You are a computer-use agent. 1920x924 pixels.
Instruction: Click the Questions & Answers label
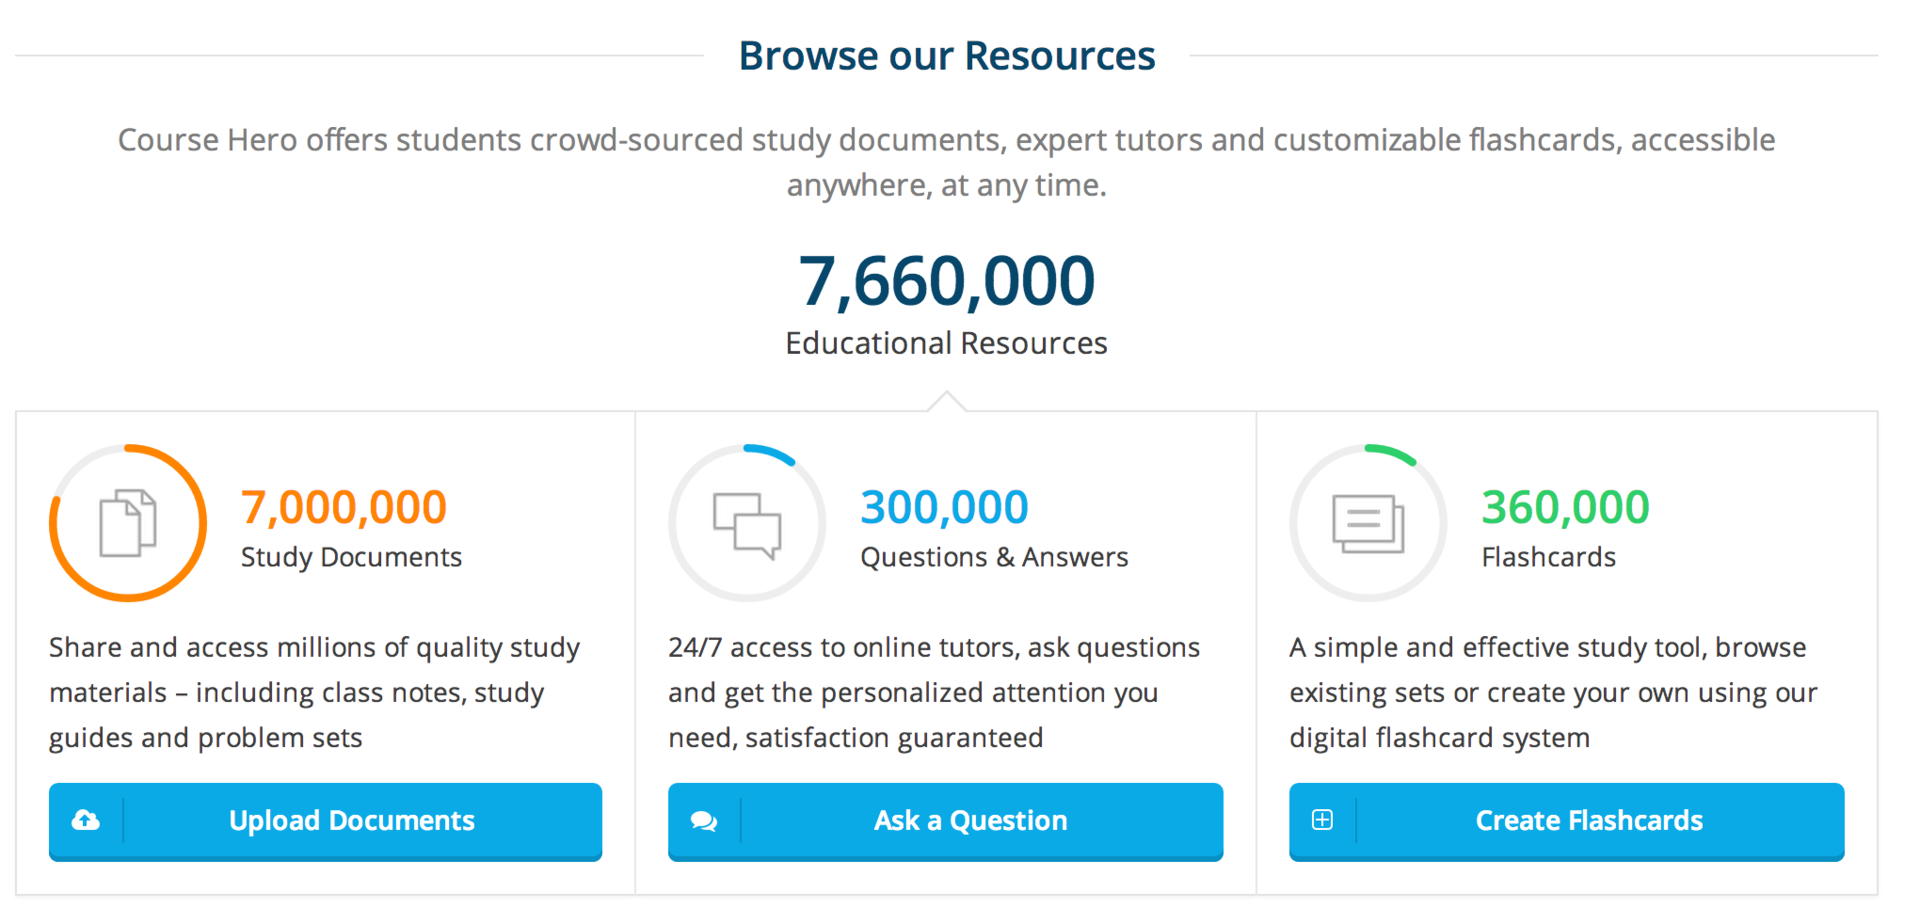(994, 557)
